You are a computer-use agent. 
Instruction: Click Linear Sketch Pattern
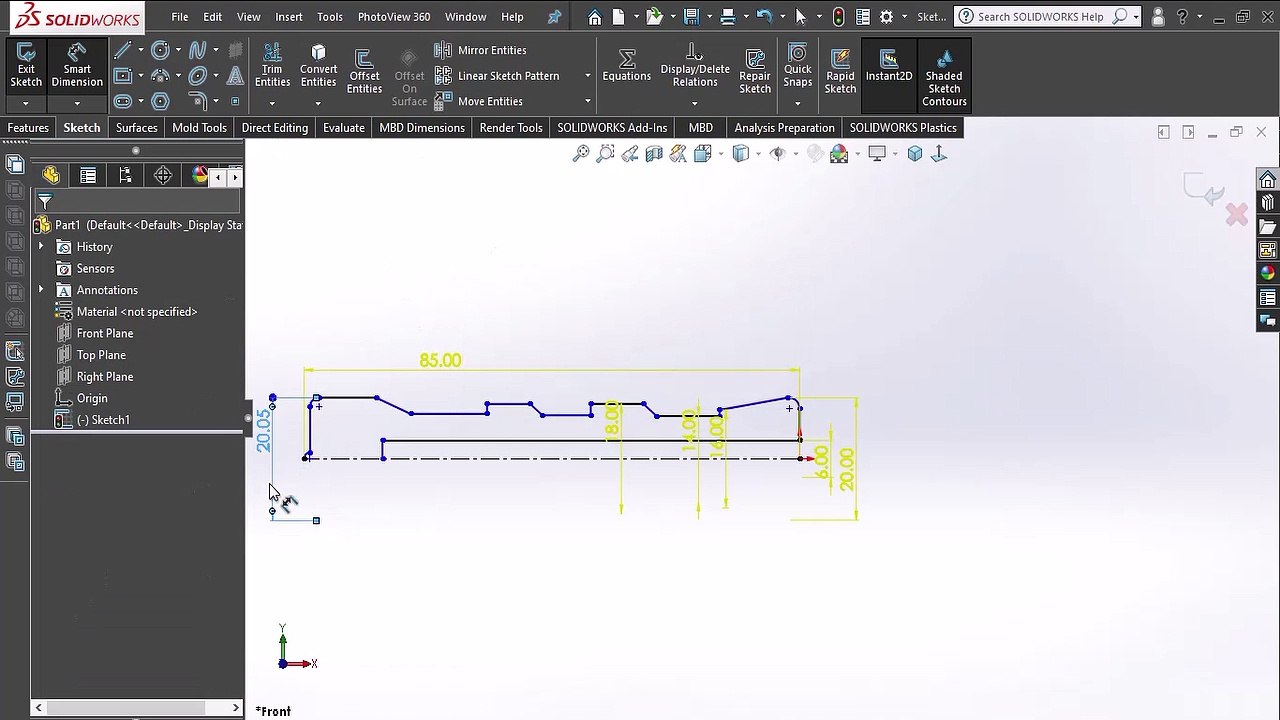point(497,76)
